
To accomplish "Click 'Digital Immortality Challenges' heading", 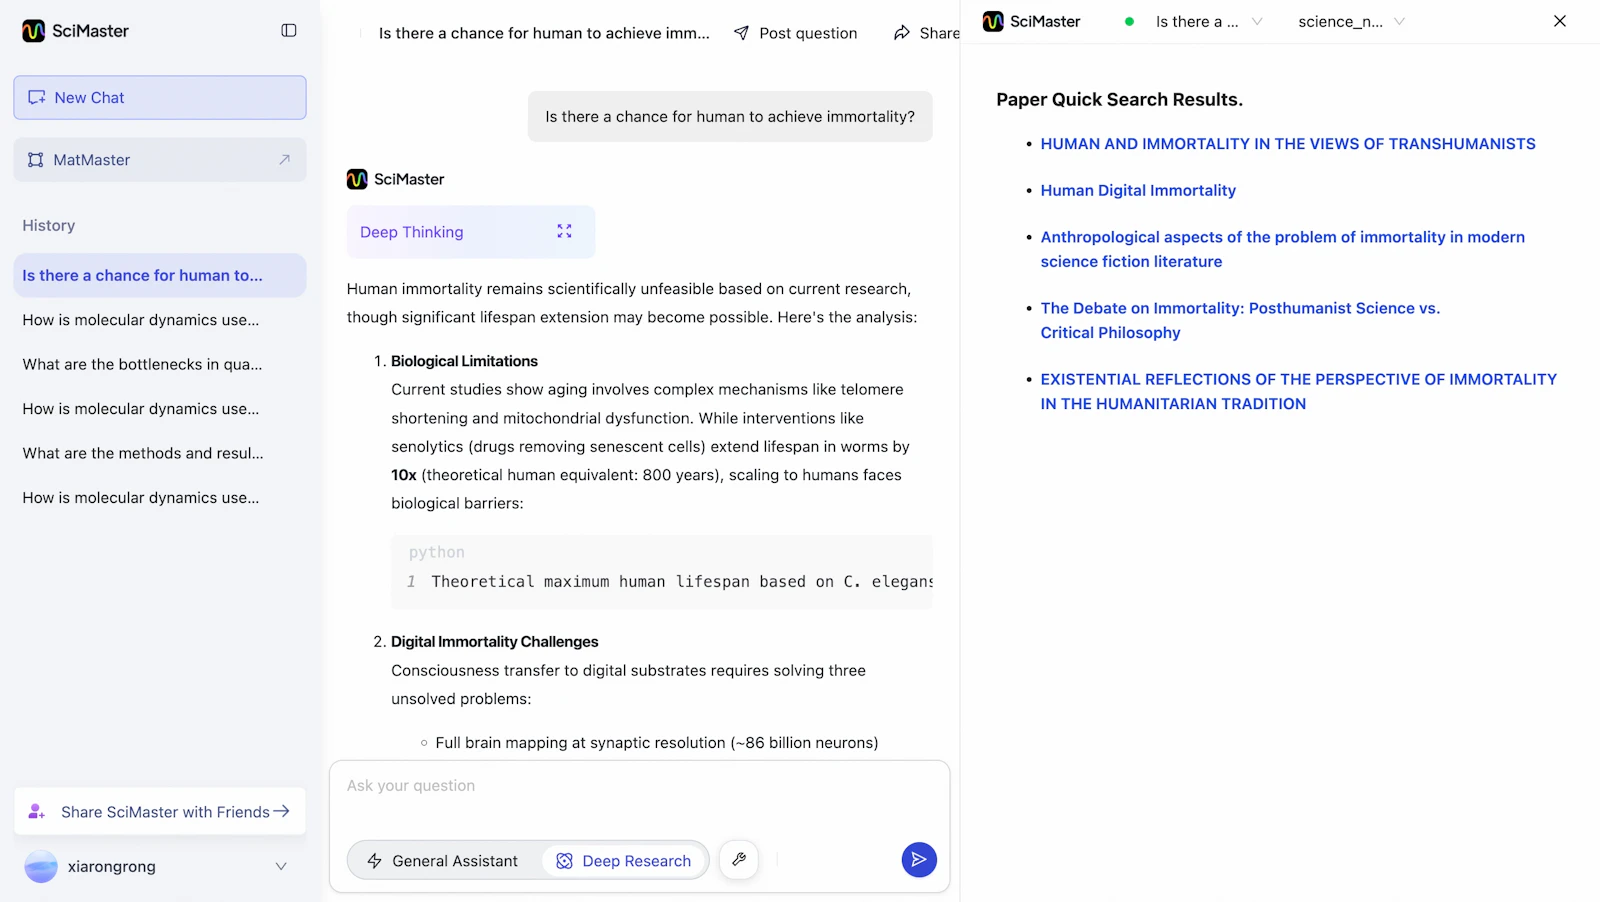I will click(495, 642).
